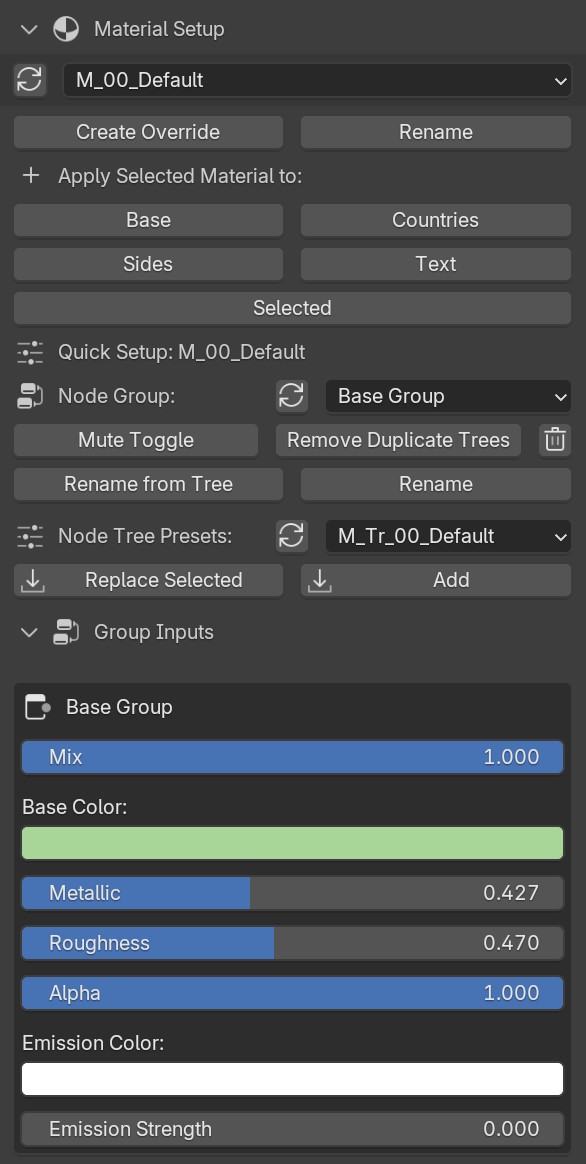Apply material to Countries
586x1164 pixels.
point(436,220)
